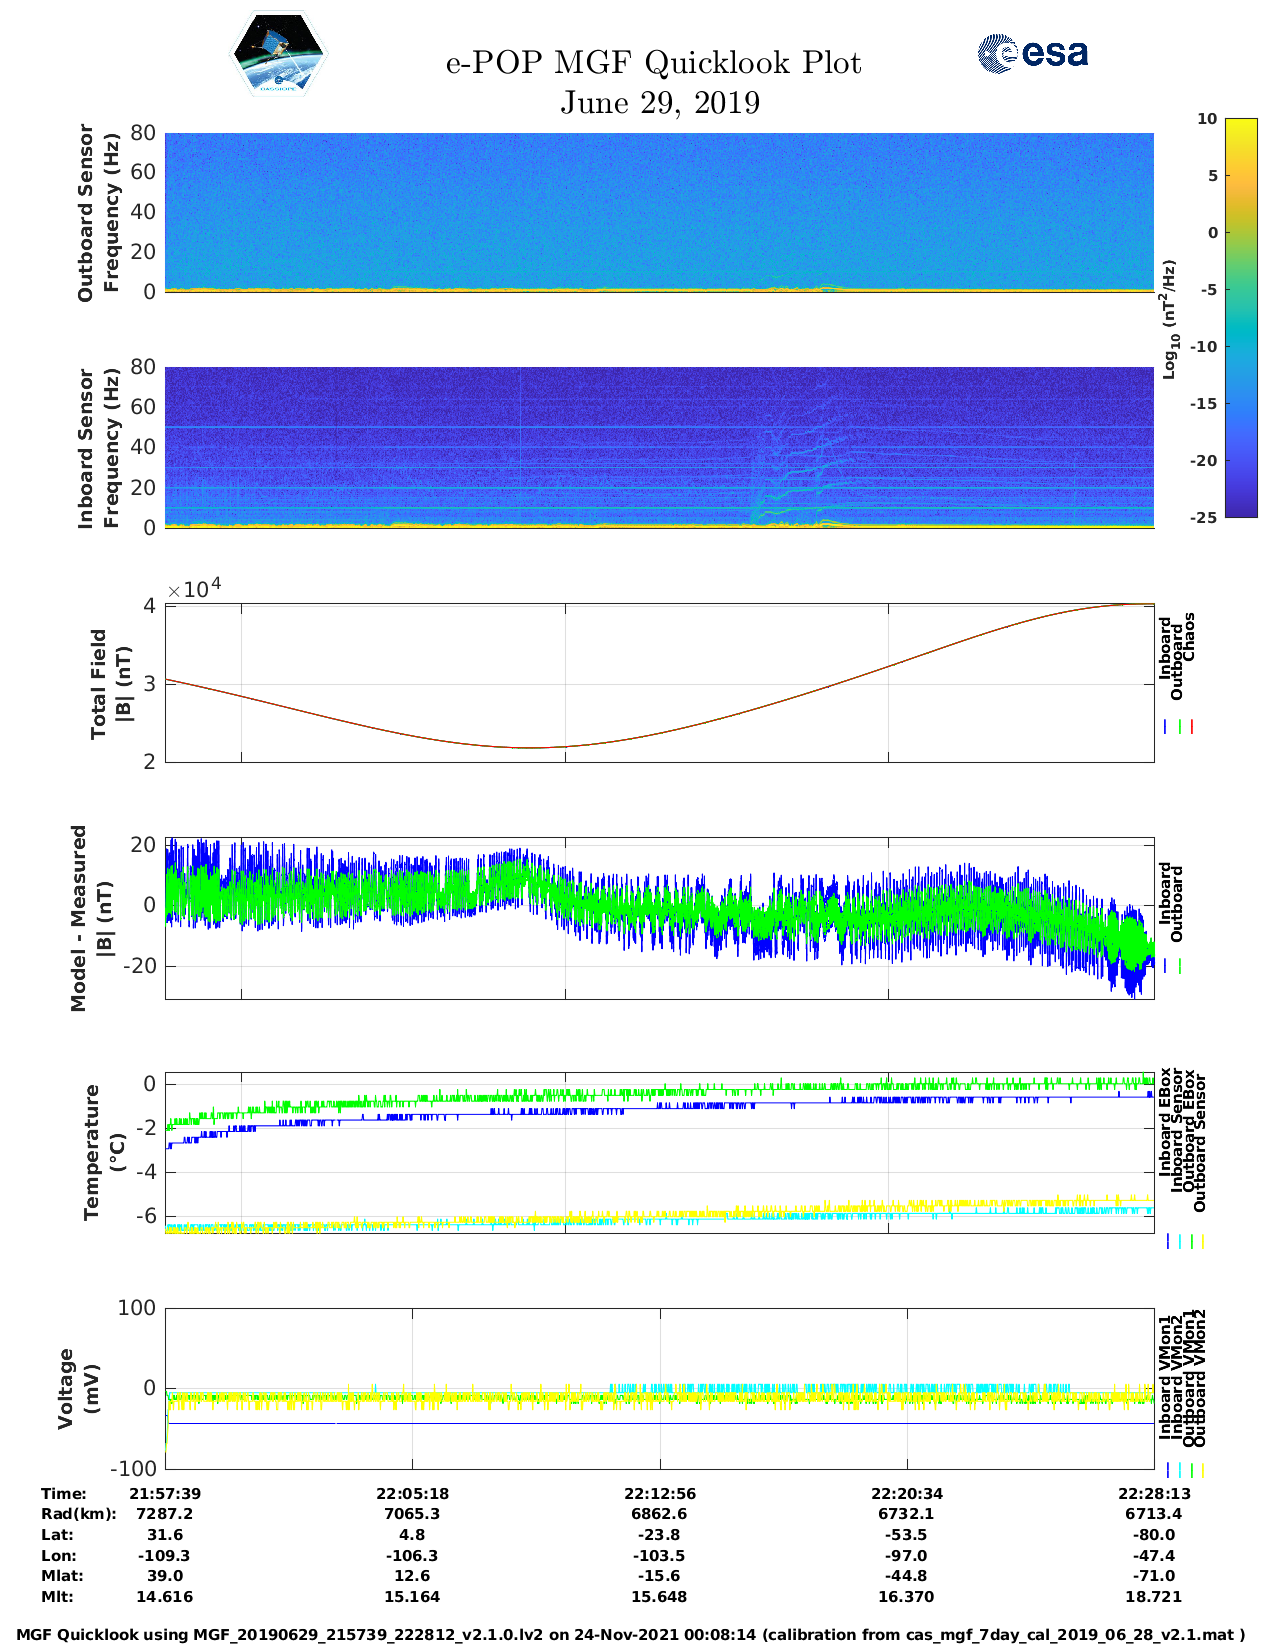Click the ×10^4 exponent above Total Field plot
This screenshot has height=1650, width=1275.
194,589
